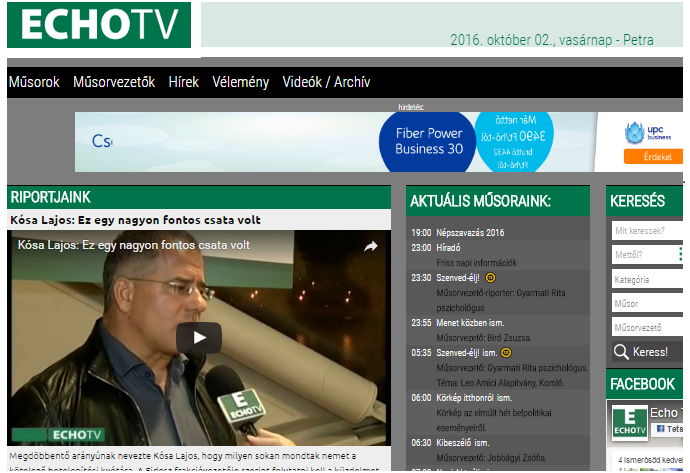Click the Mettől? date field
This screenshot has width=690, height=473.
[647, 255]
